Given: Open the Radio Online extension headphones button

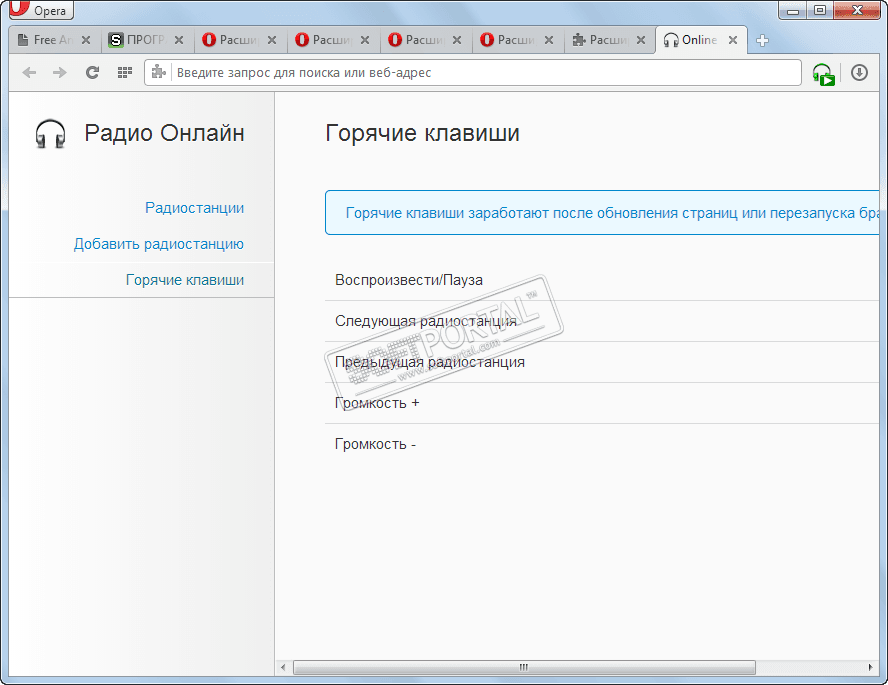Looking at the screenshot, I should [823, 74].
